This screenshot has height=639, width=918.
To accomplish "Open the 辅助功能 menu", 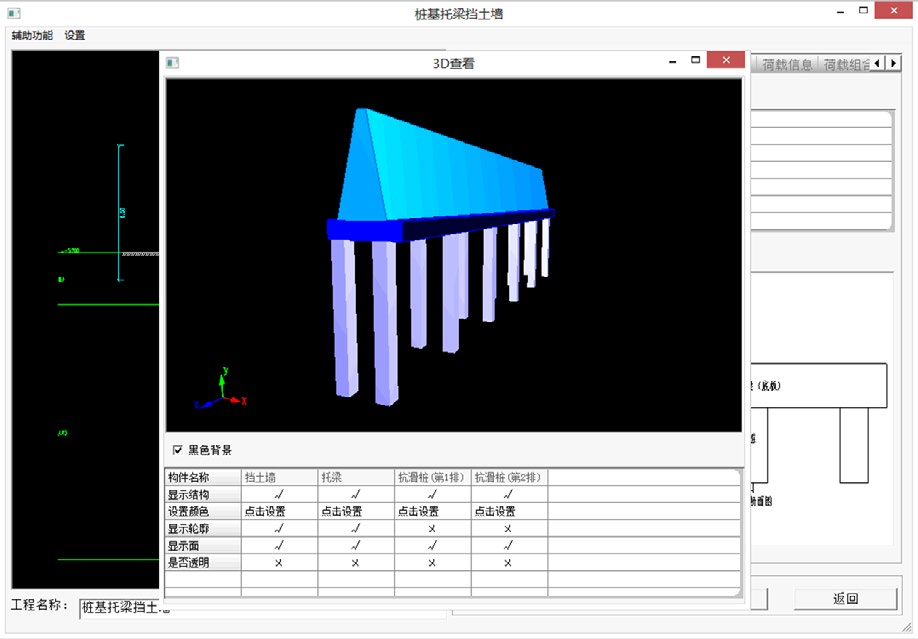I will click(32, 35).
